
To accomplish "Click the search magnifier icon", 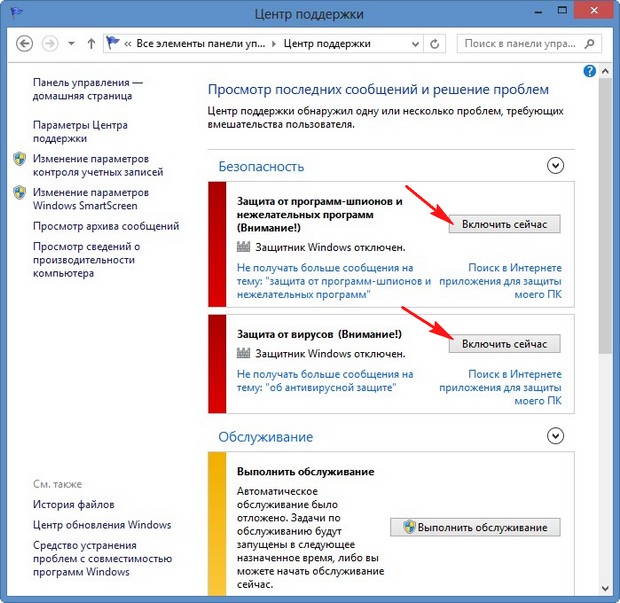I will tap(590, 43).
